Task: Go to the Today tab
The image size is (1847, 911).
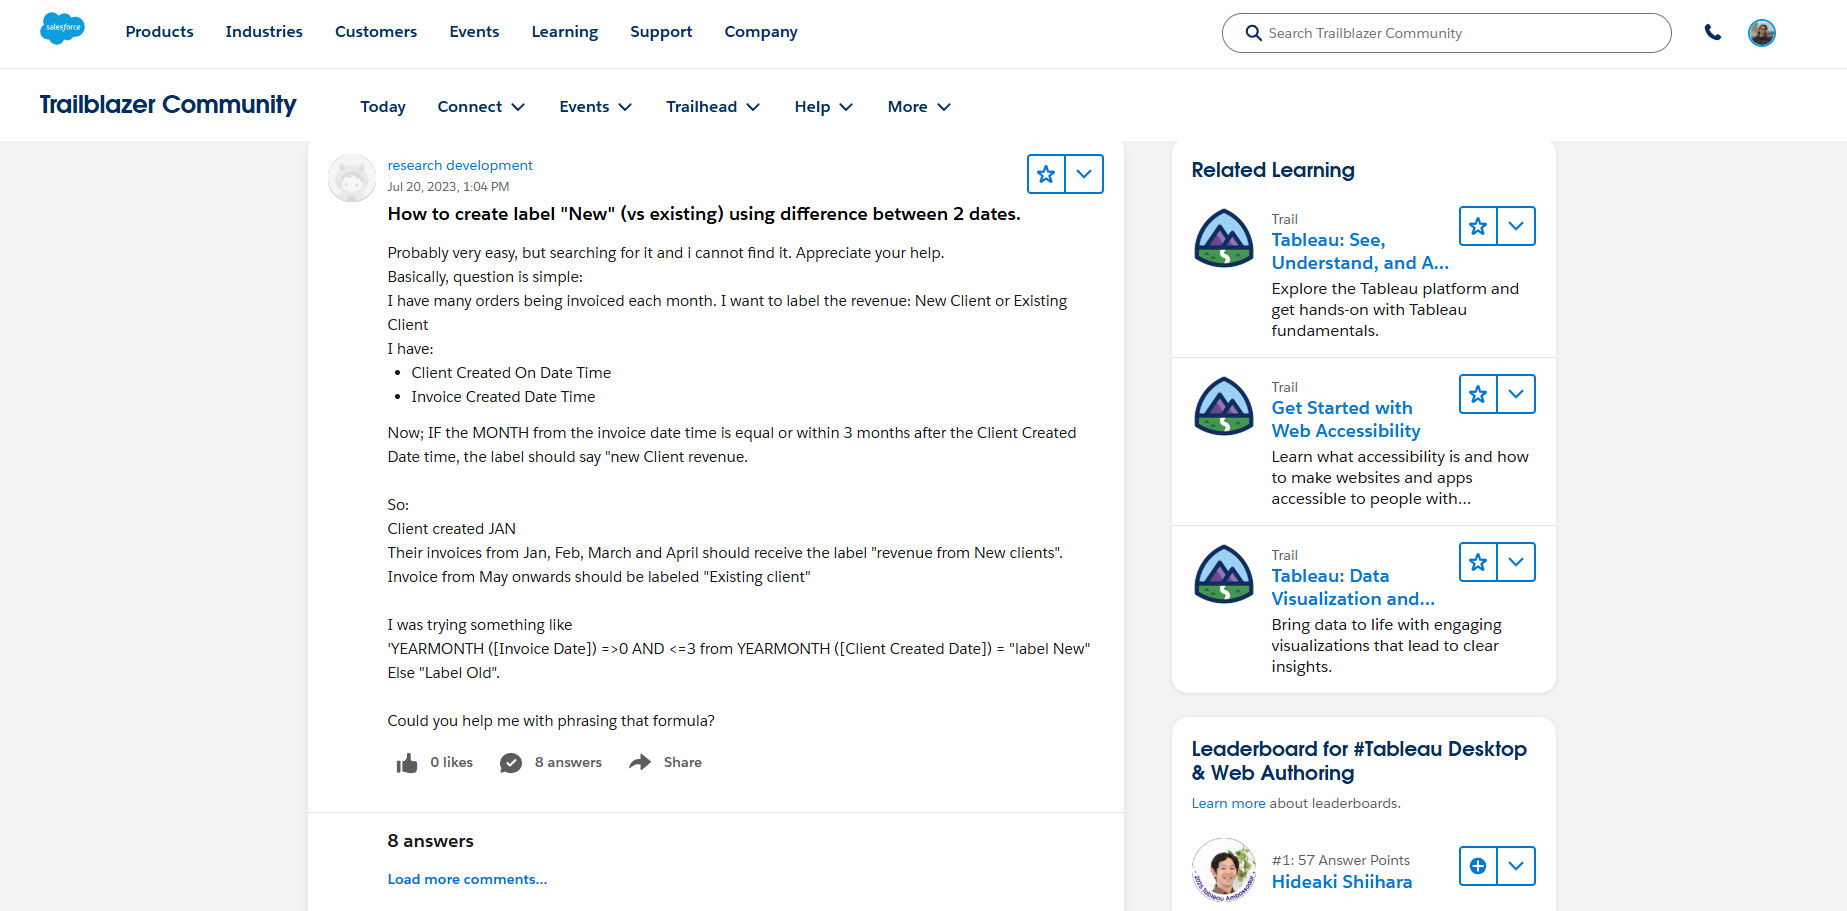Action: (x=383, y=107)
